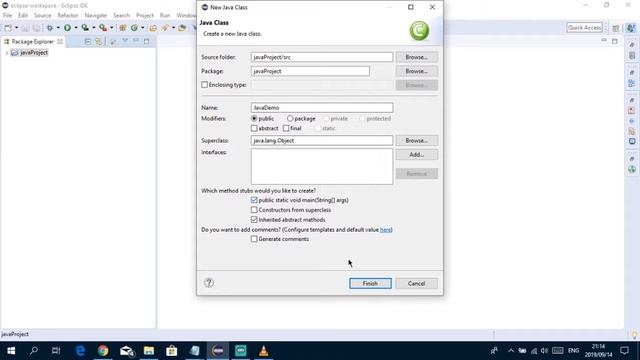Viewport: 640px width, 360px height.
Task: Click the Name input field
Action: coord(322,108)
